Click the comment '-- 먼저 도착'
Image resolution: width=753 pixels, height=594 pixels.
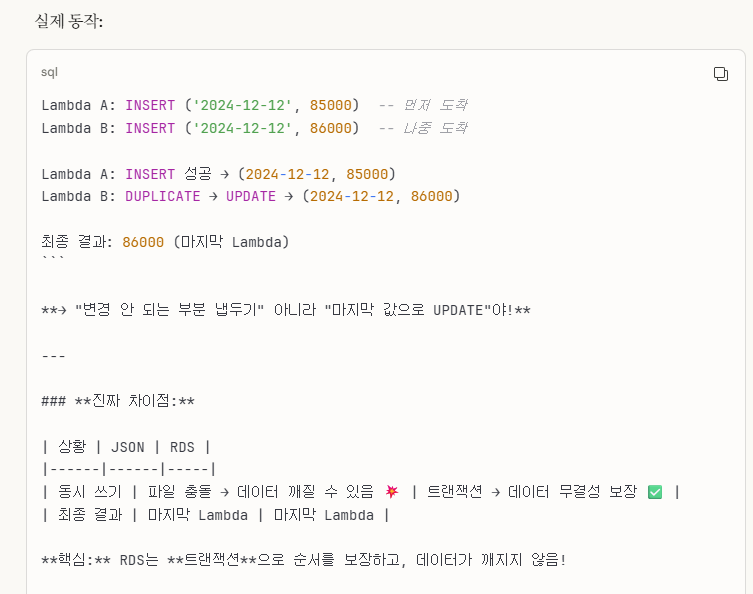[423, 105]
